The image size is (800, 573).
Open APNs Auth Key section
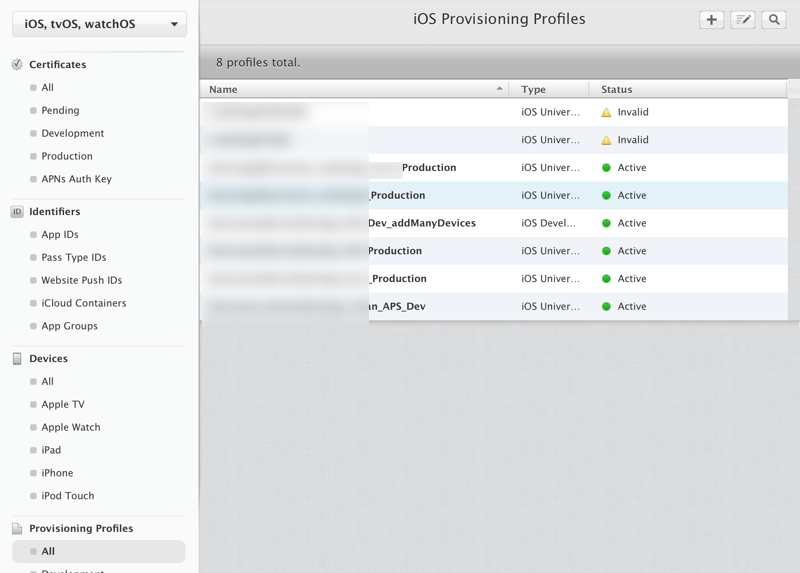pos(76,179)
